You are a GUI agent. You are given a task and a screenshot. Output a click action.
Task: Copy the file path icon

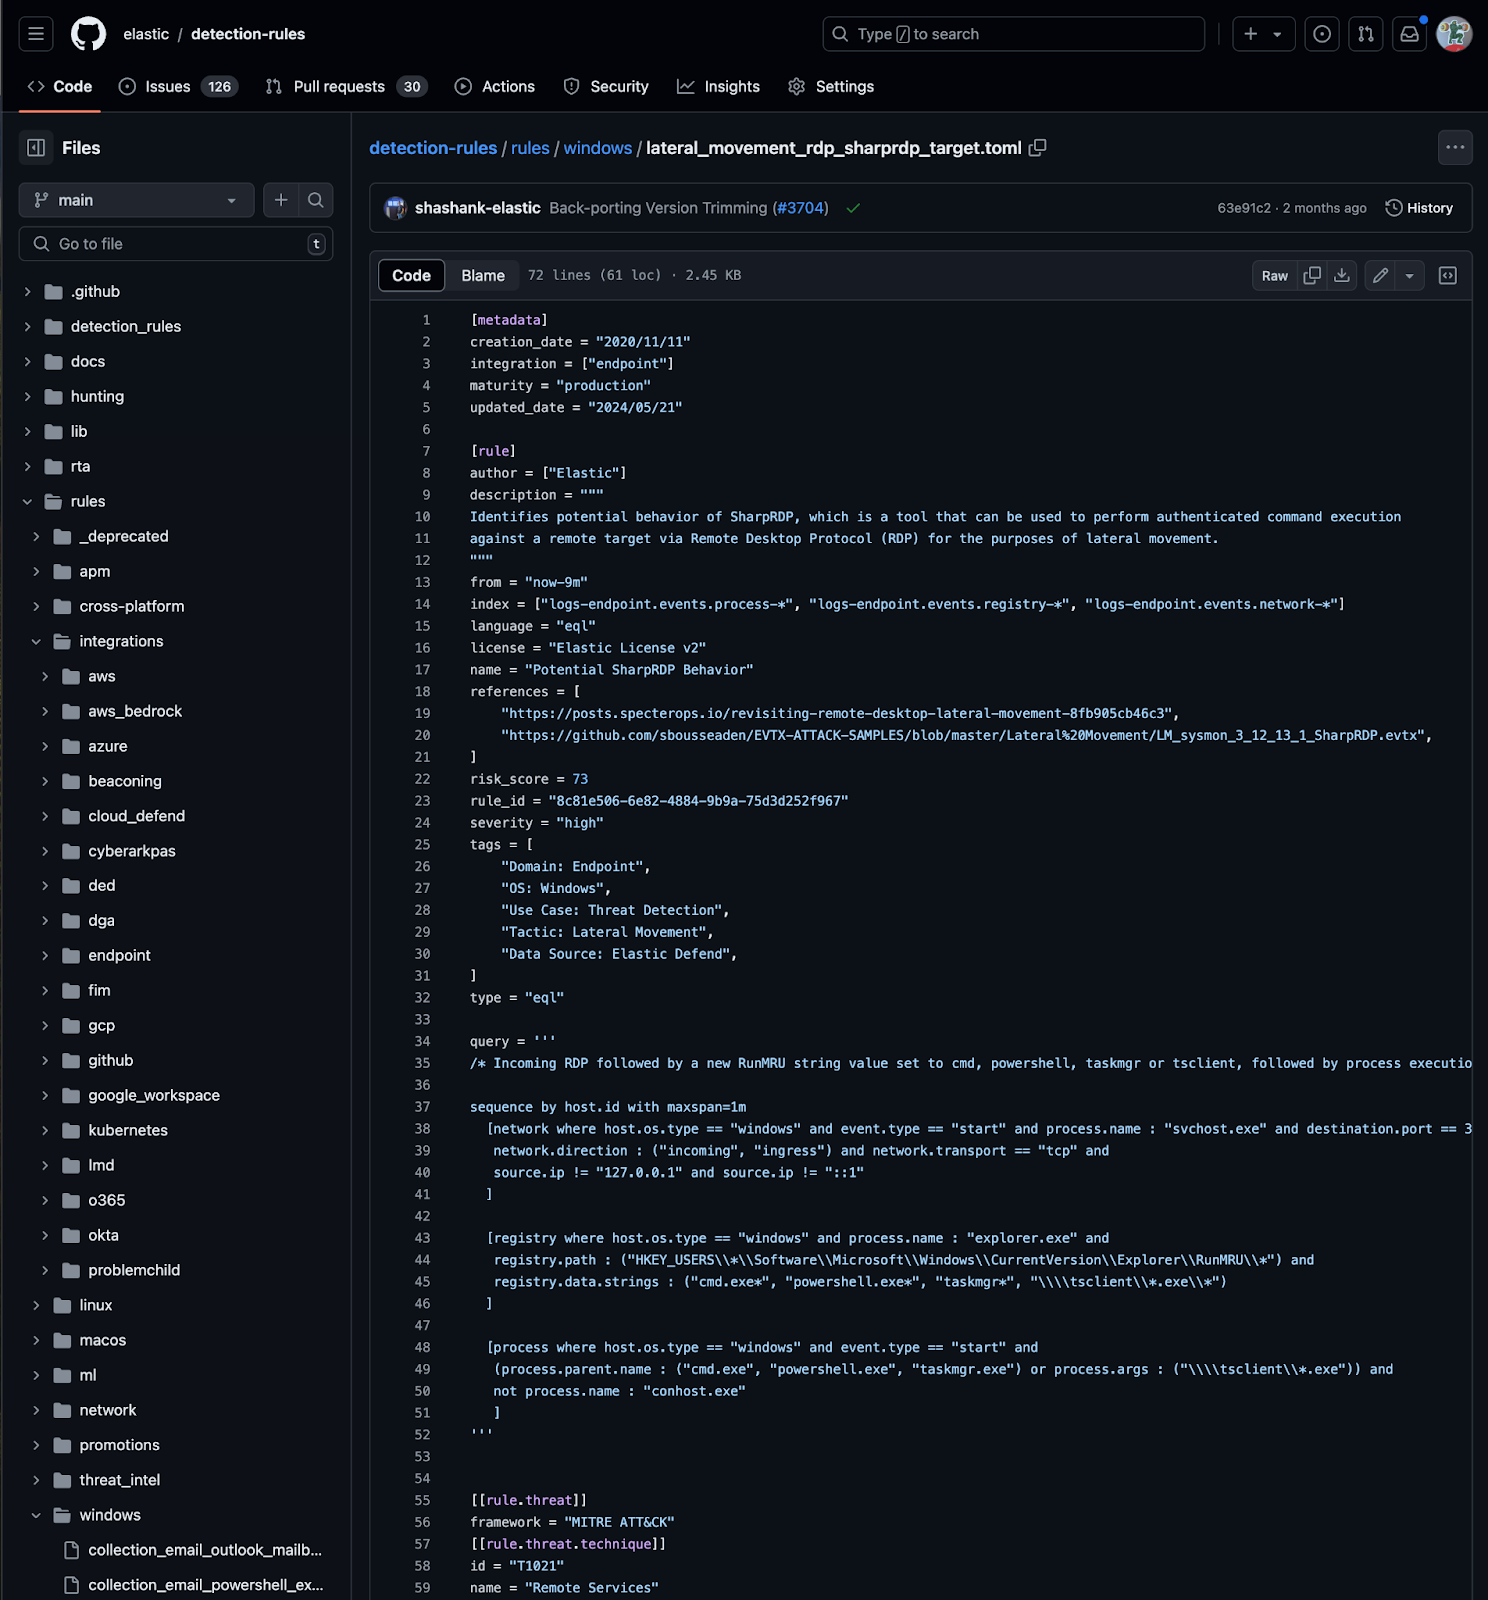[x=1038, y=147]
